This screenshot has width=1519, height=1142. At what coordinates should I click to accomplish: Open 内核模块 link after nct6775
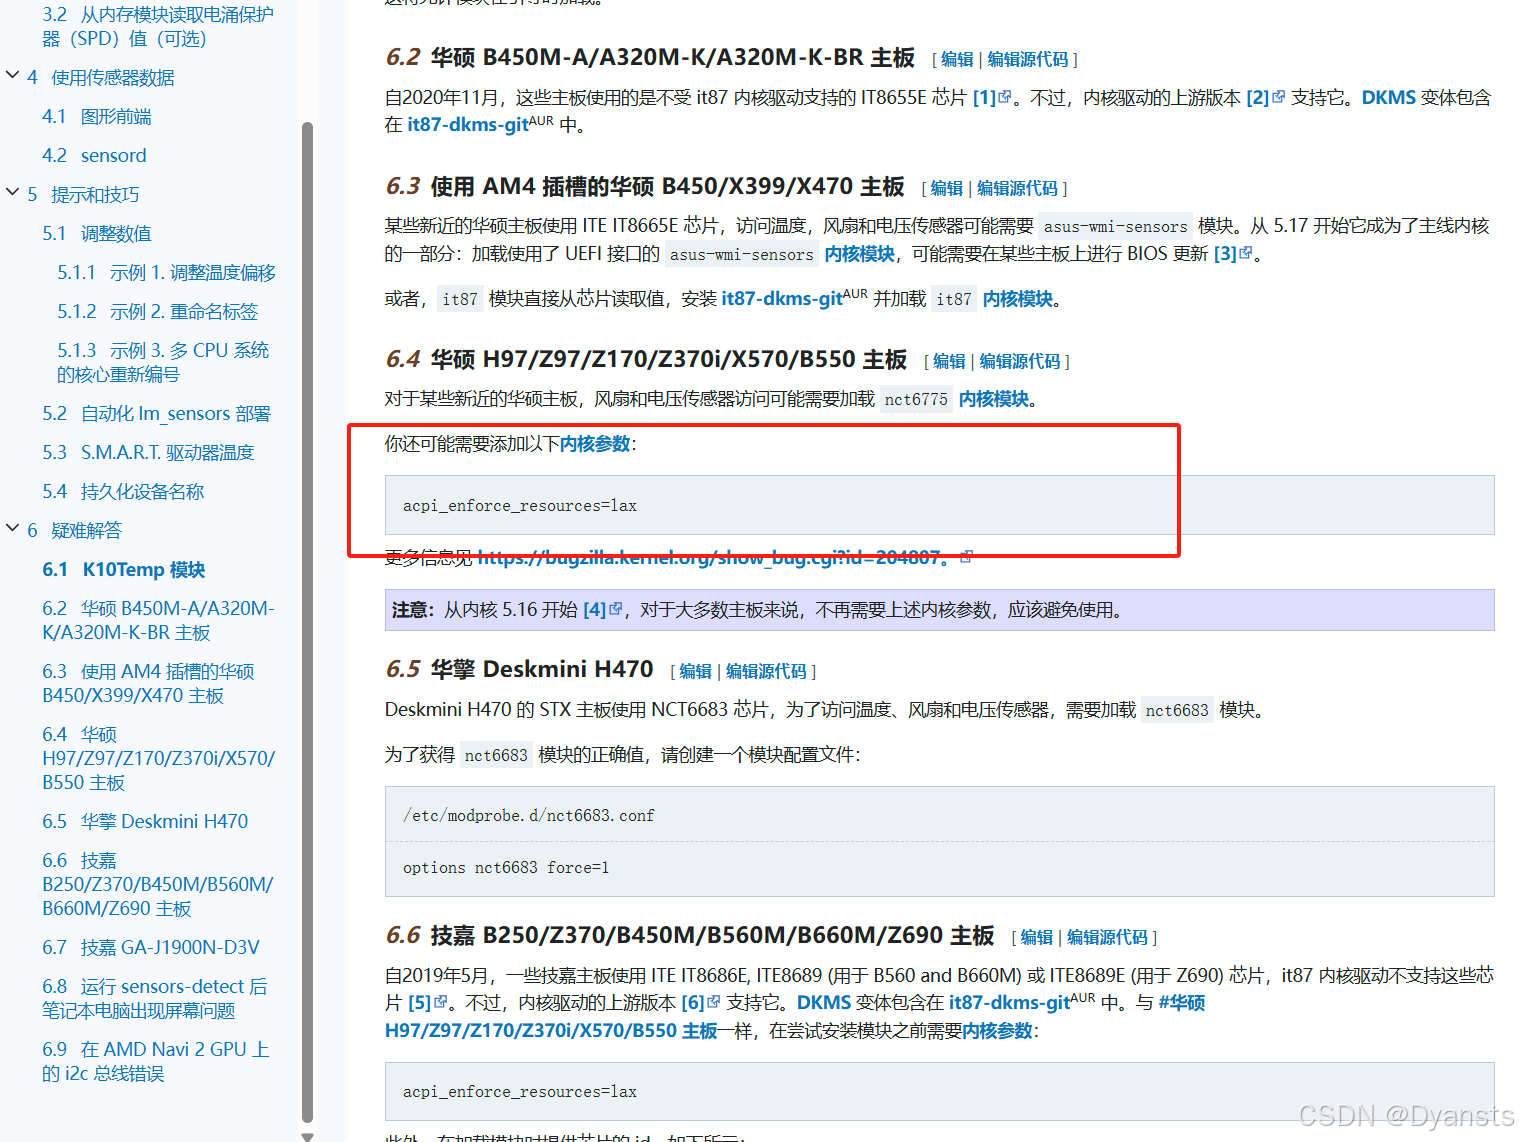pos(994,399)
